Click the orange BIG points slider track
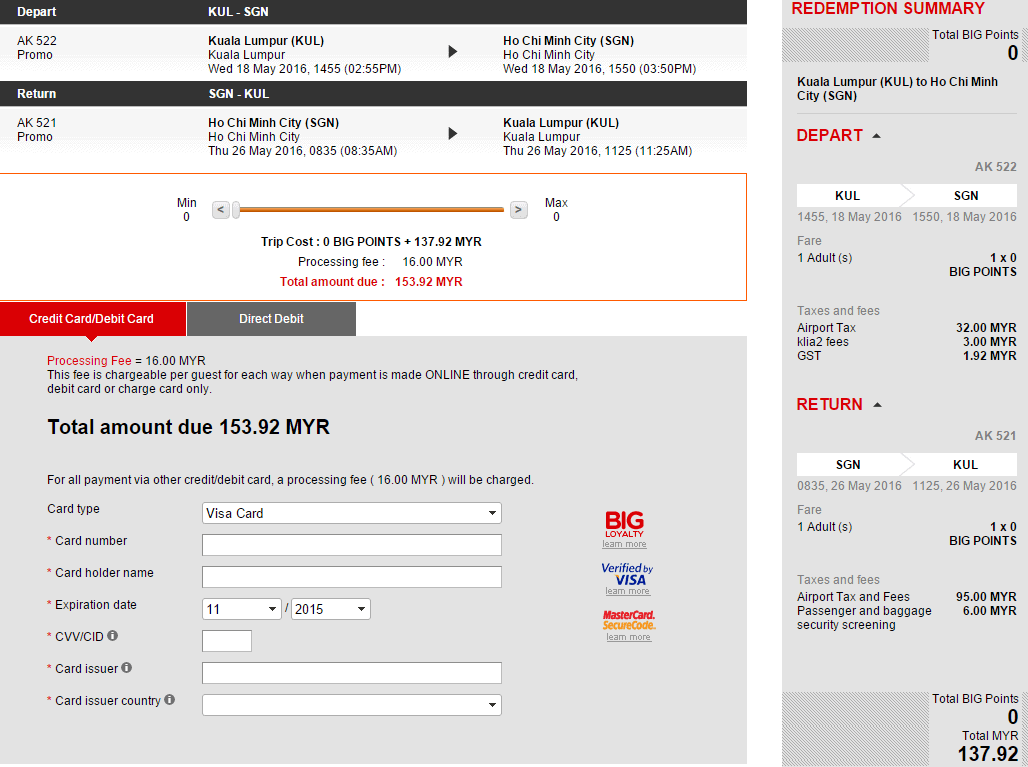 (372, 210)
